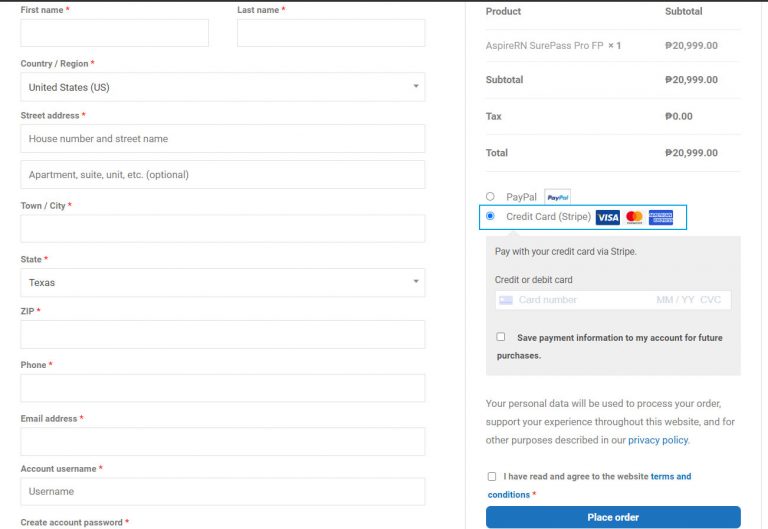Image resolution: width=768 pixels, height=529 pixels.
Task: Focus the First name input field
Action: click(x=115, y=33)
